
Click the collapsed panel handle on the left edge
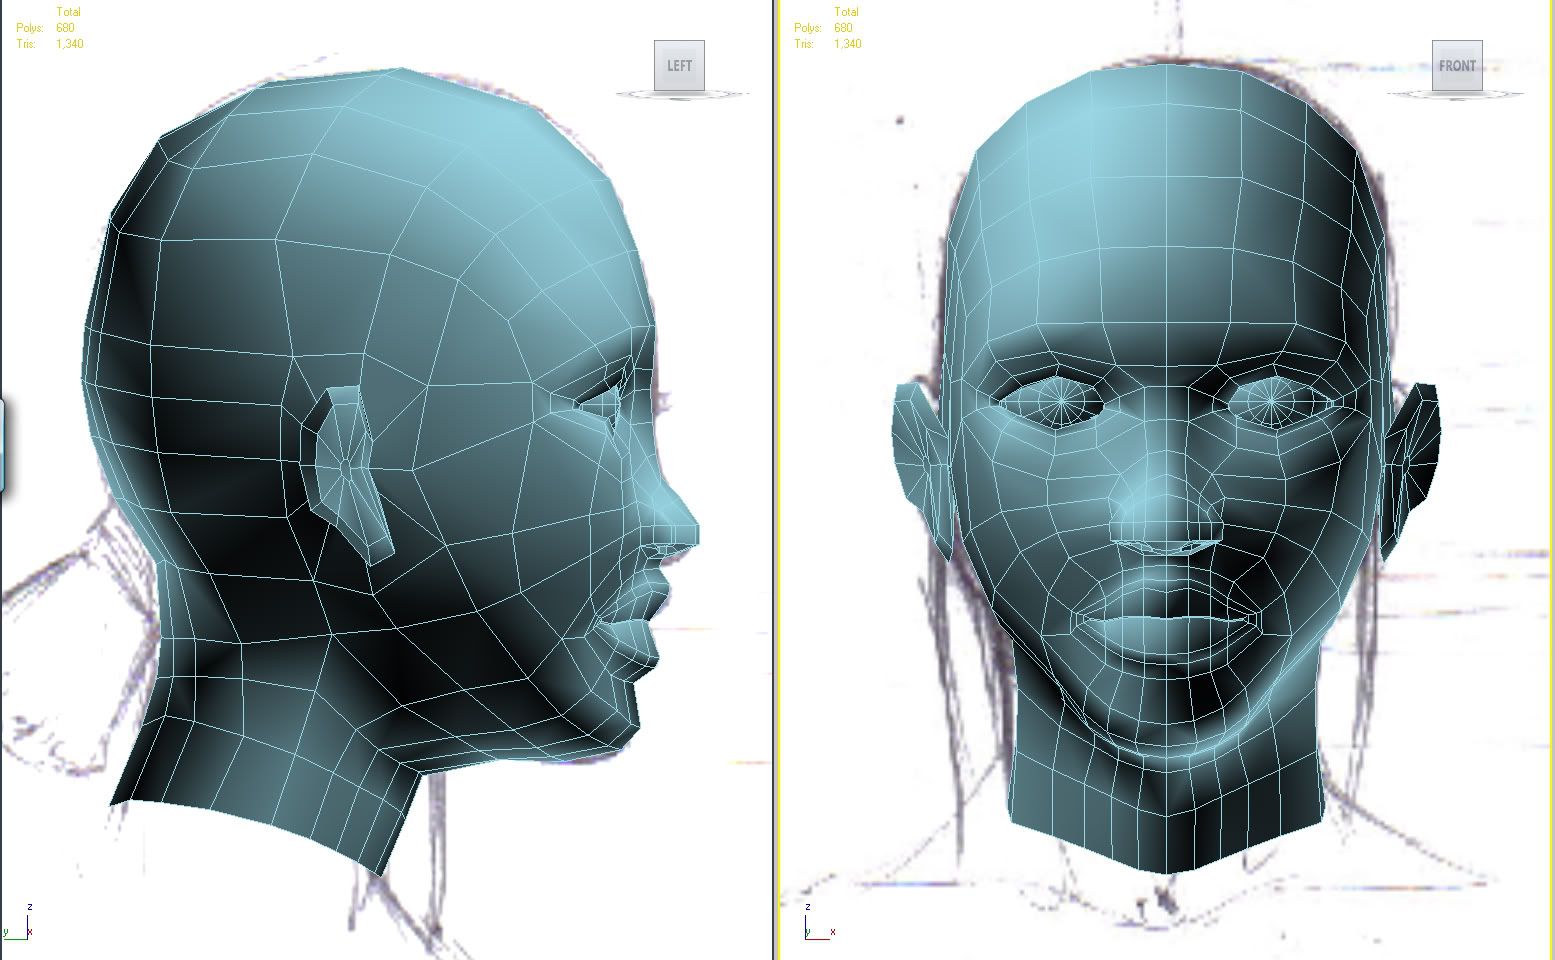2,445
